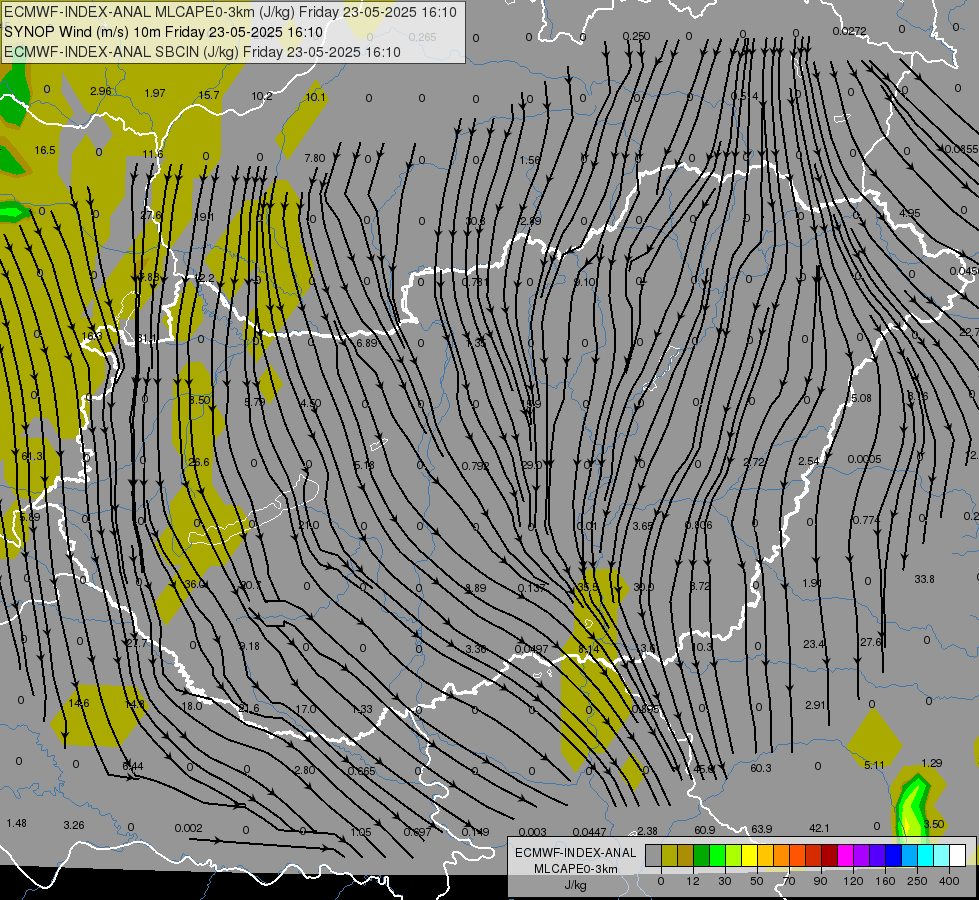Click the grid value 18.0

pyautogui.click(x=192, y=706)
